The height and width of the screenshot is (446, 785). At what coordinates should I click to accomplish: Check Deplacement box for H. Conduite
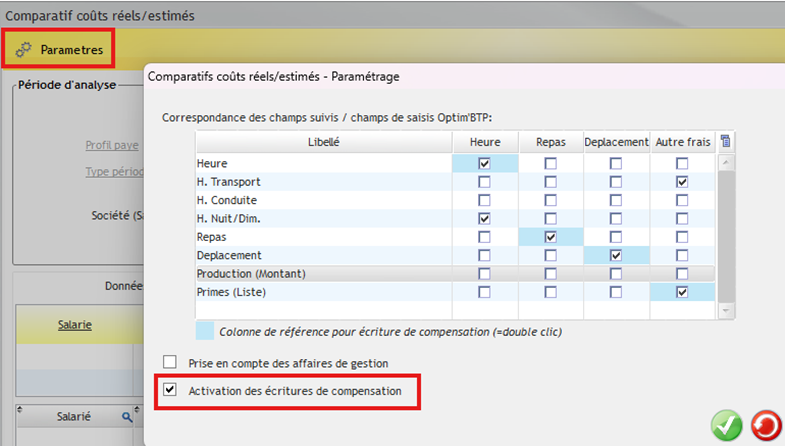[x=616, y=200]
